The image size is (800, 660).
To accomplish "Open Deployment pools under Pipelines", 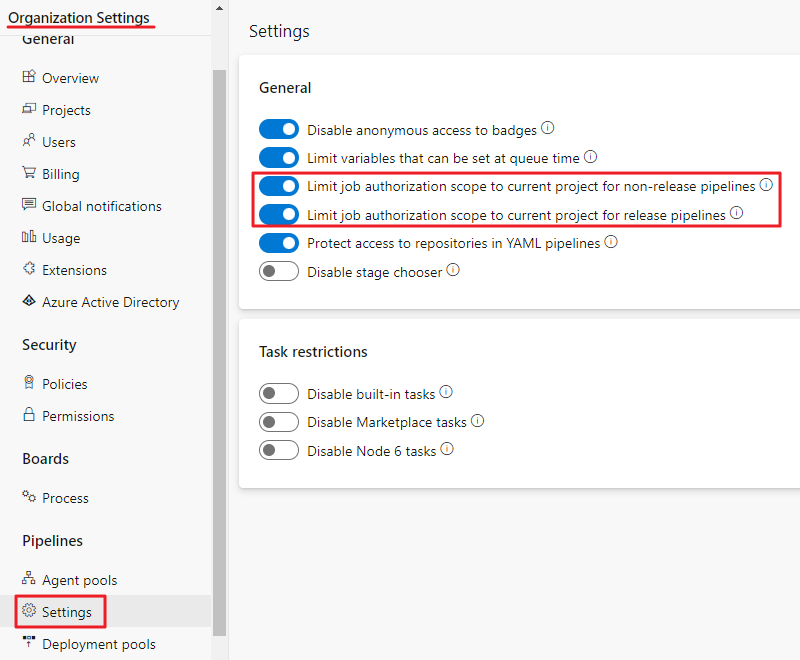I will click(x=99, y=645).
